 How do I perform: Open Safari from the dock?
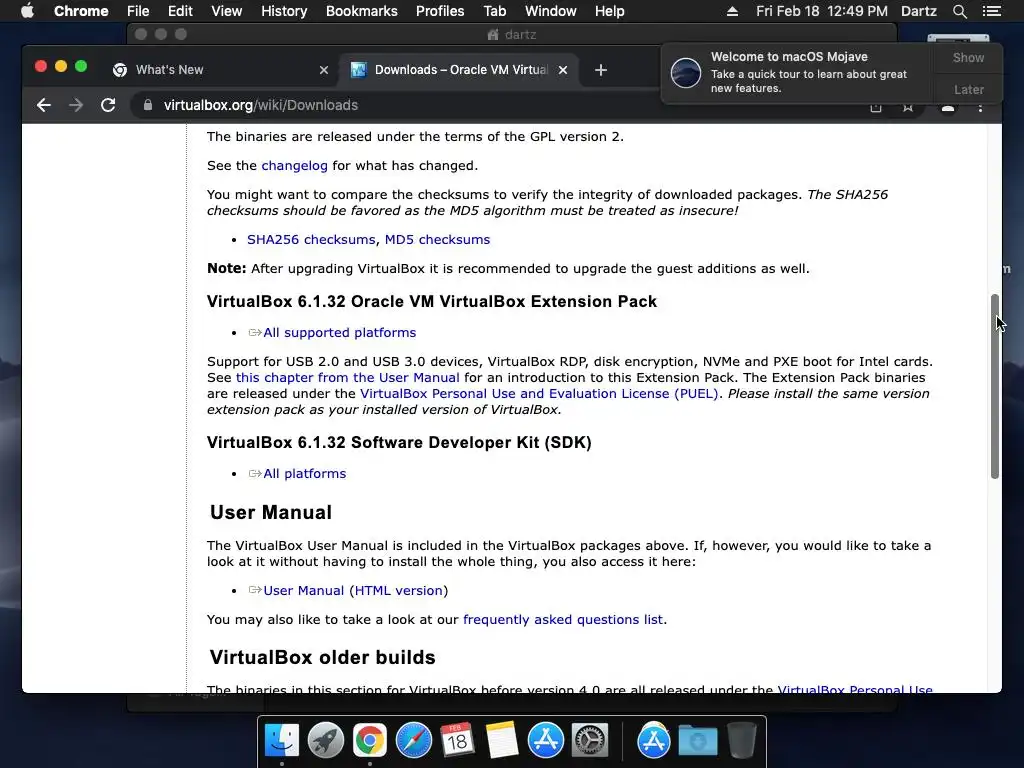pos(414,741)
